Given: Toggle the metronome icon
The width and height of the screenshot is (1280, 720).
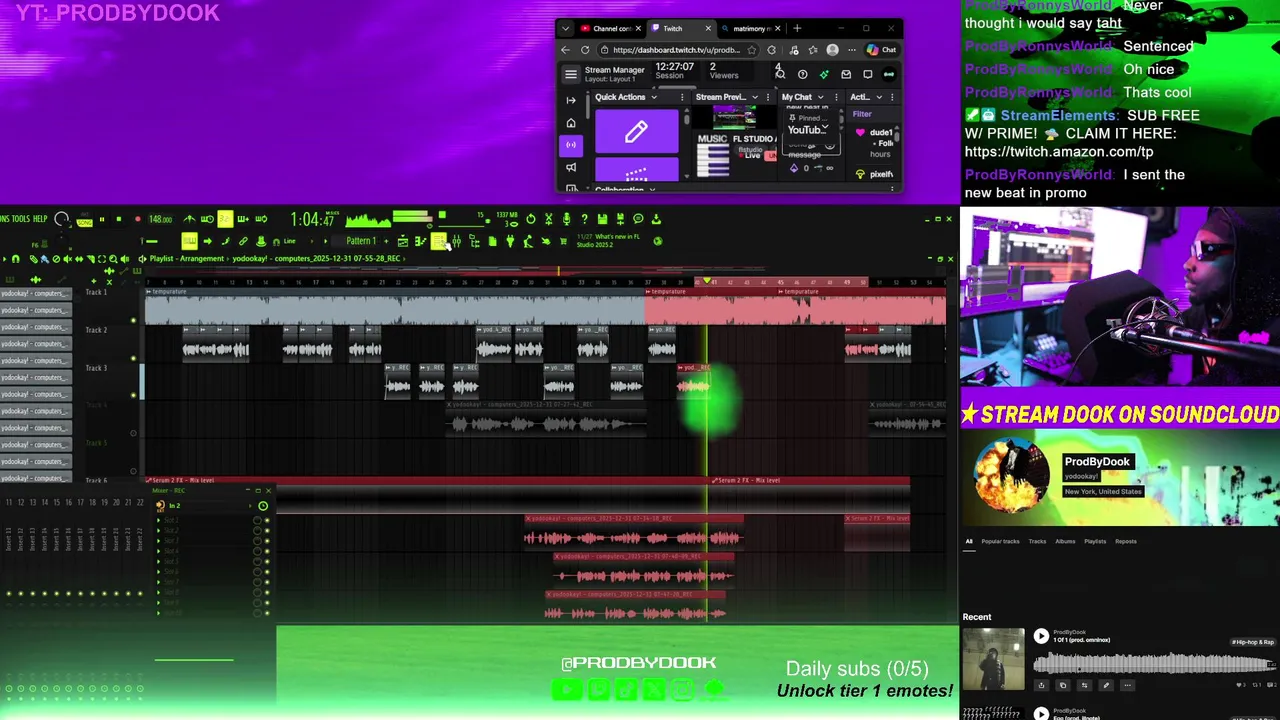Looking at the screenshot, I should pyautogui.click(x=189, y=219).
